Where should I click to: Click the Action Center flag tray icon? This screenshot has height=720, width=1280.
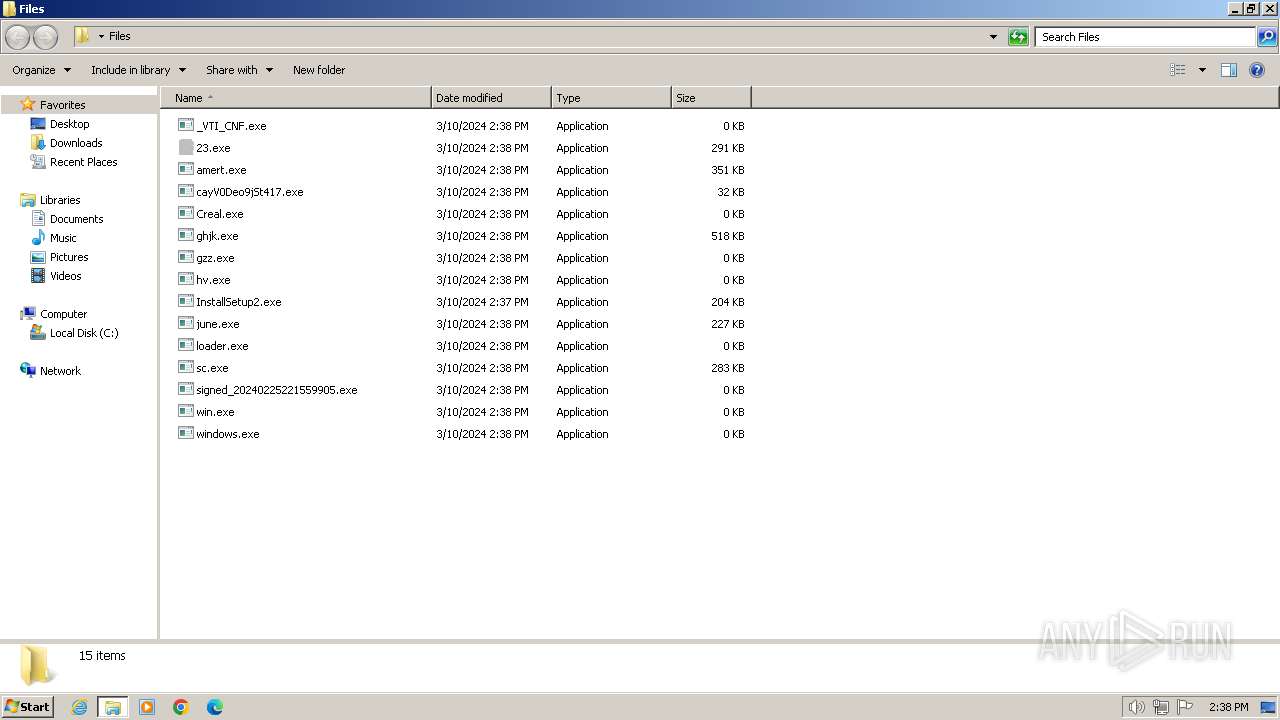1185,707
